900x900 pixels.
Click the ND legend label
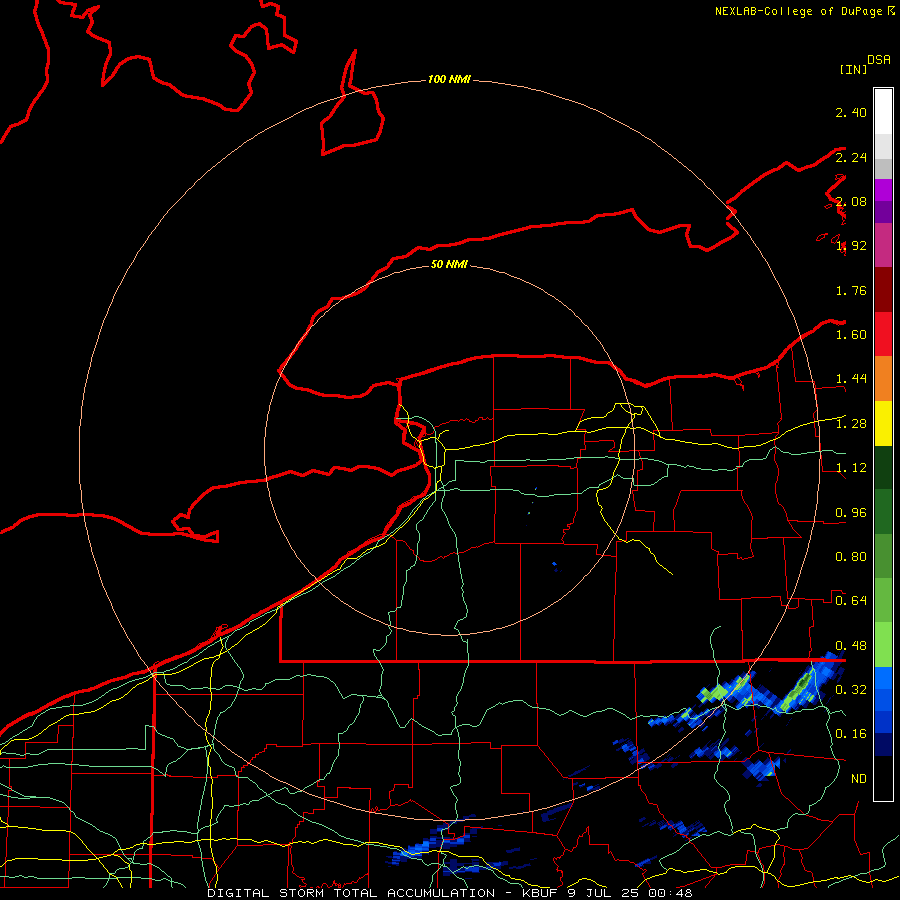pyautogui.click(x=859, y=779)
